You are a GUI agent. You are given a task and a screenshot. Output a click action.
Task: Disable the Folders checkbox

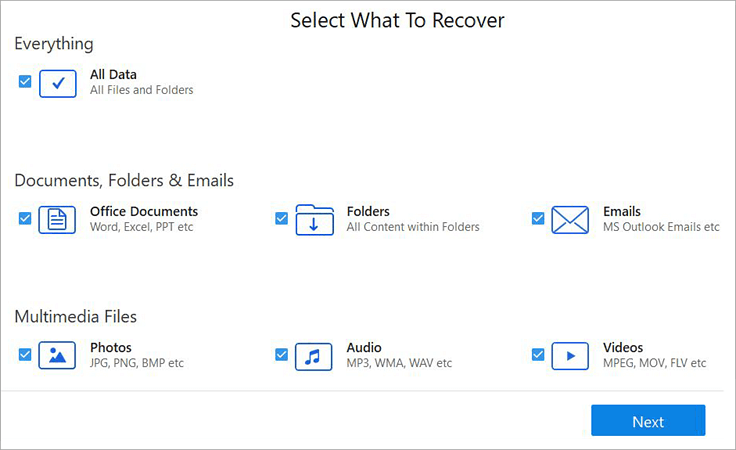(281, 218)
